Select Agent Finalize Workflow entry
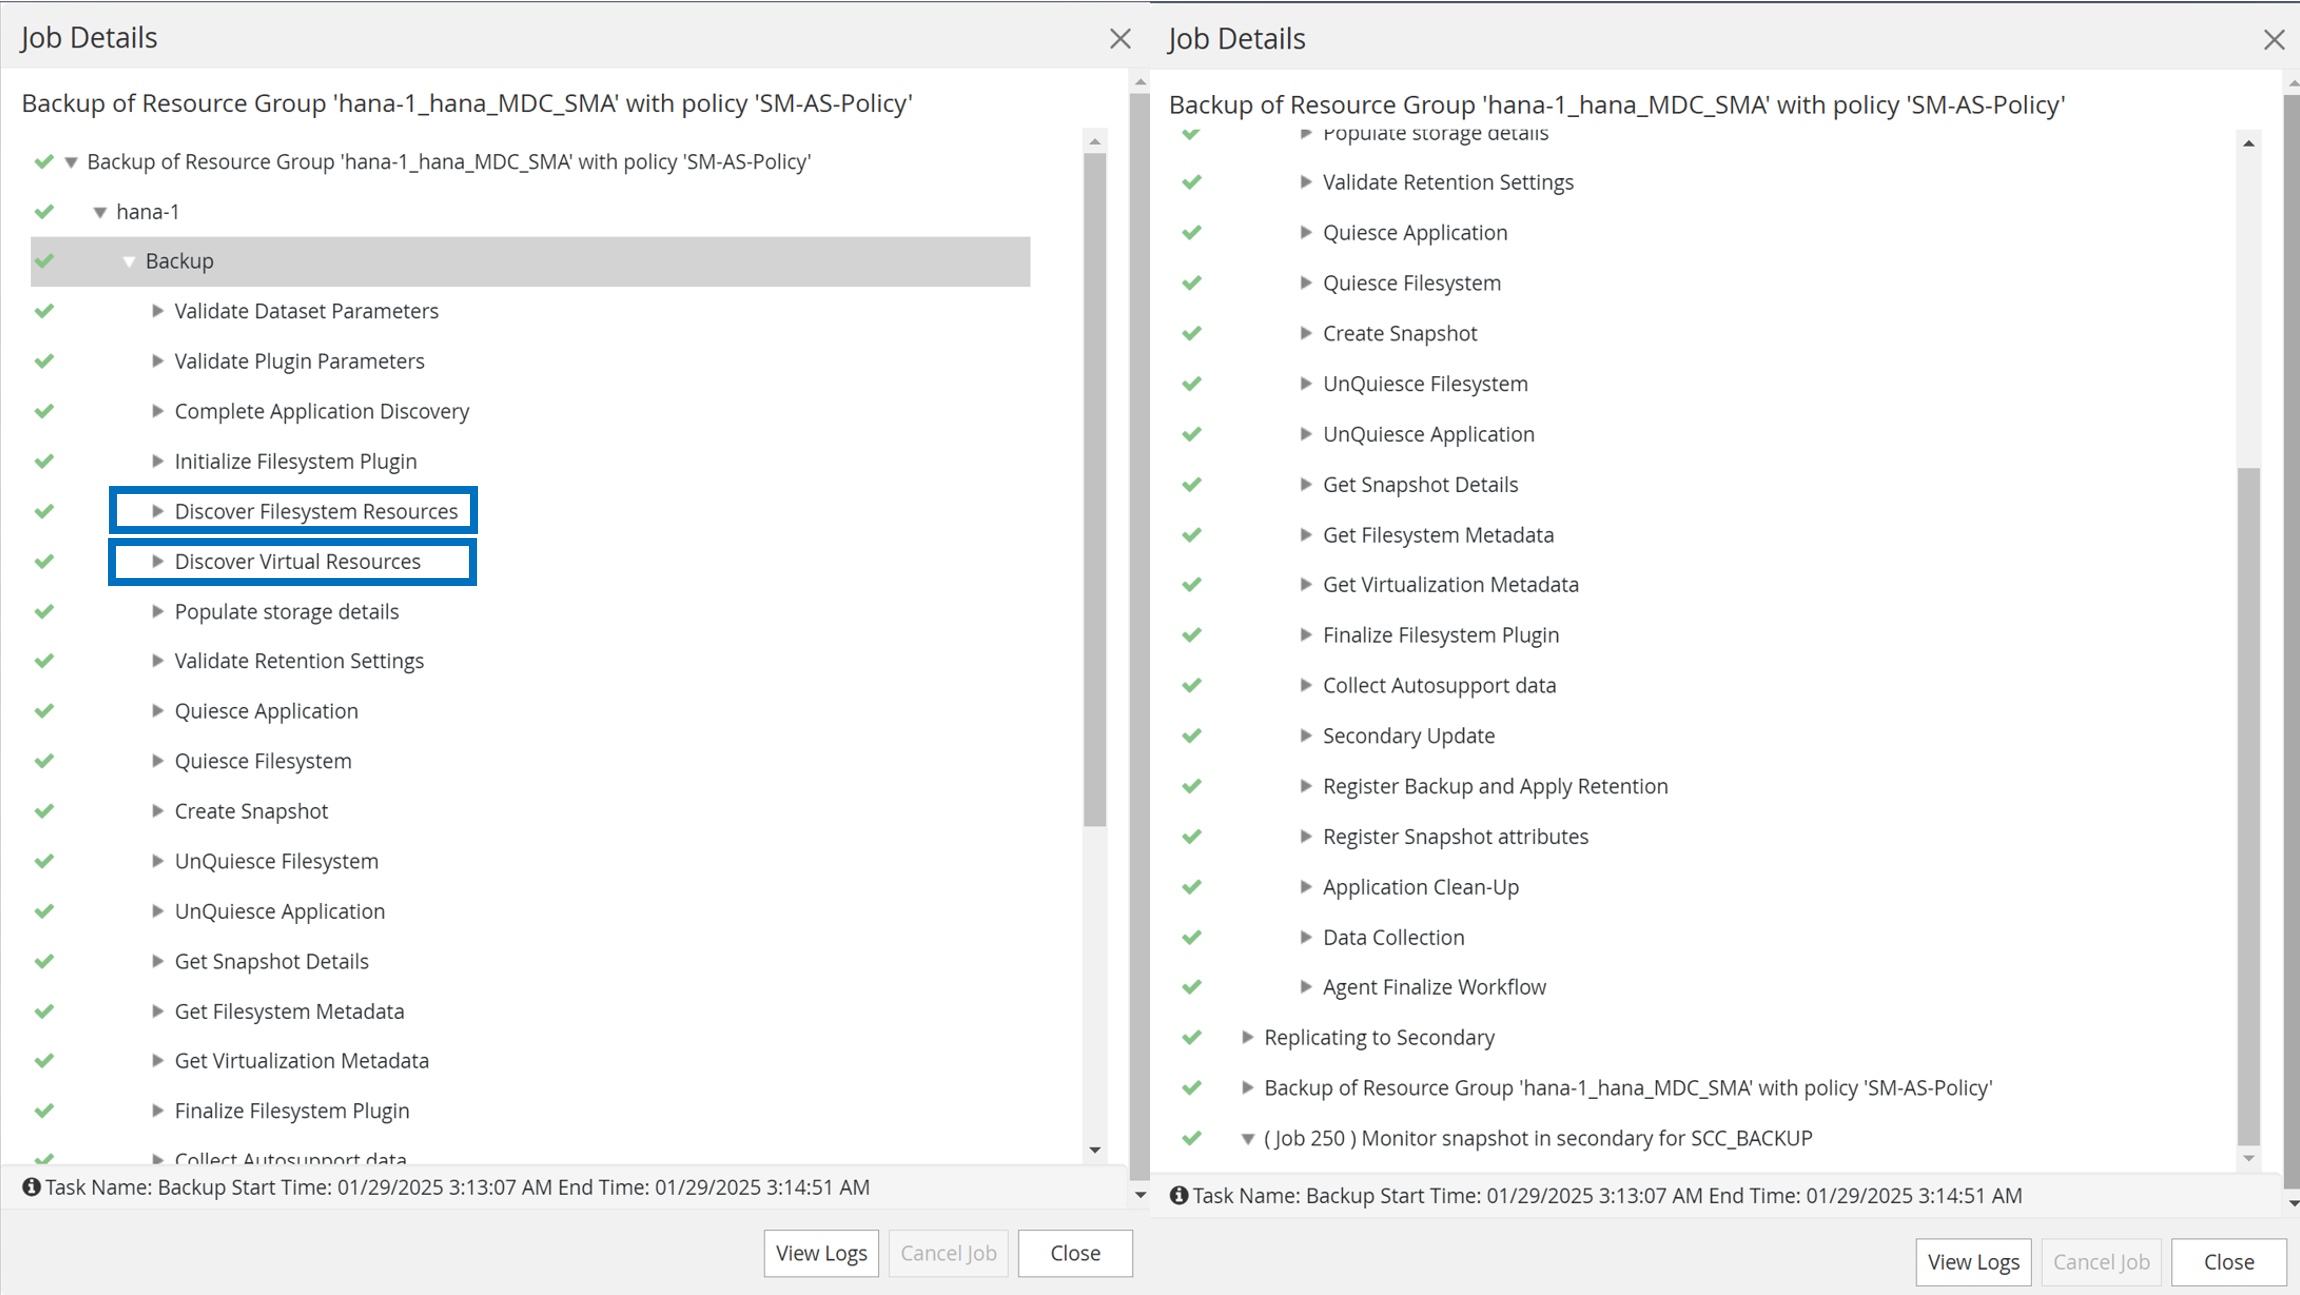Image resolution: width=2300 pixels, height=1295 pixels. tap(1434, 987)
